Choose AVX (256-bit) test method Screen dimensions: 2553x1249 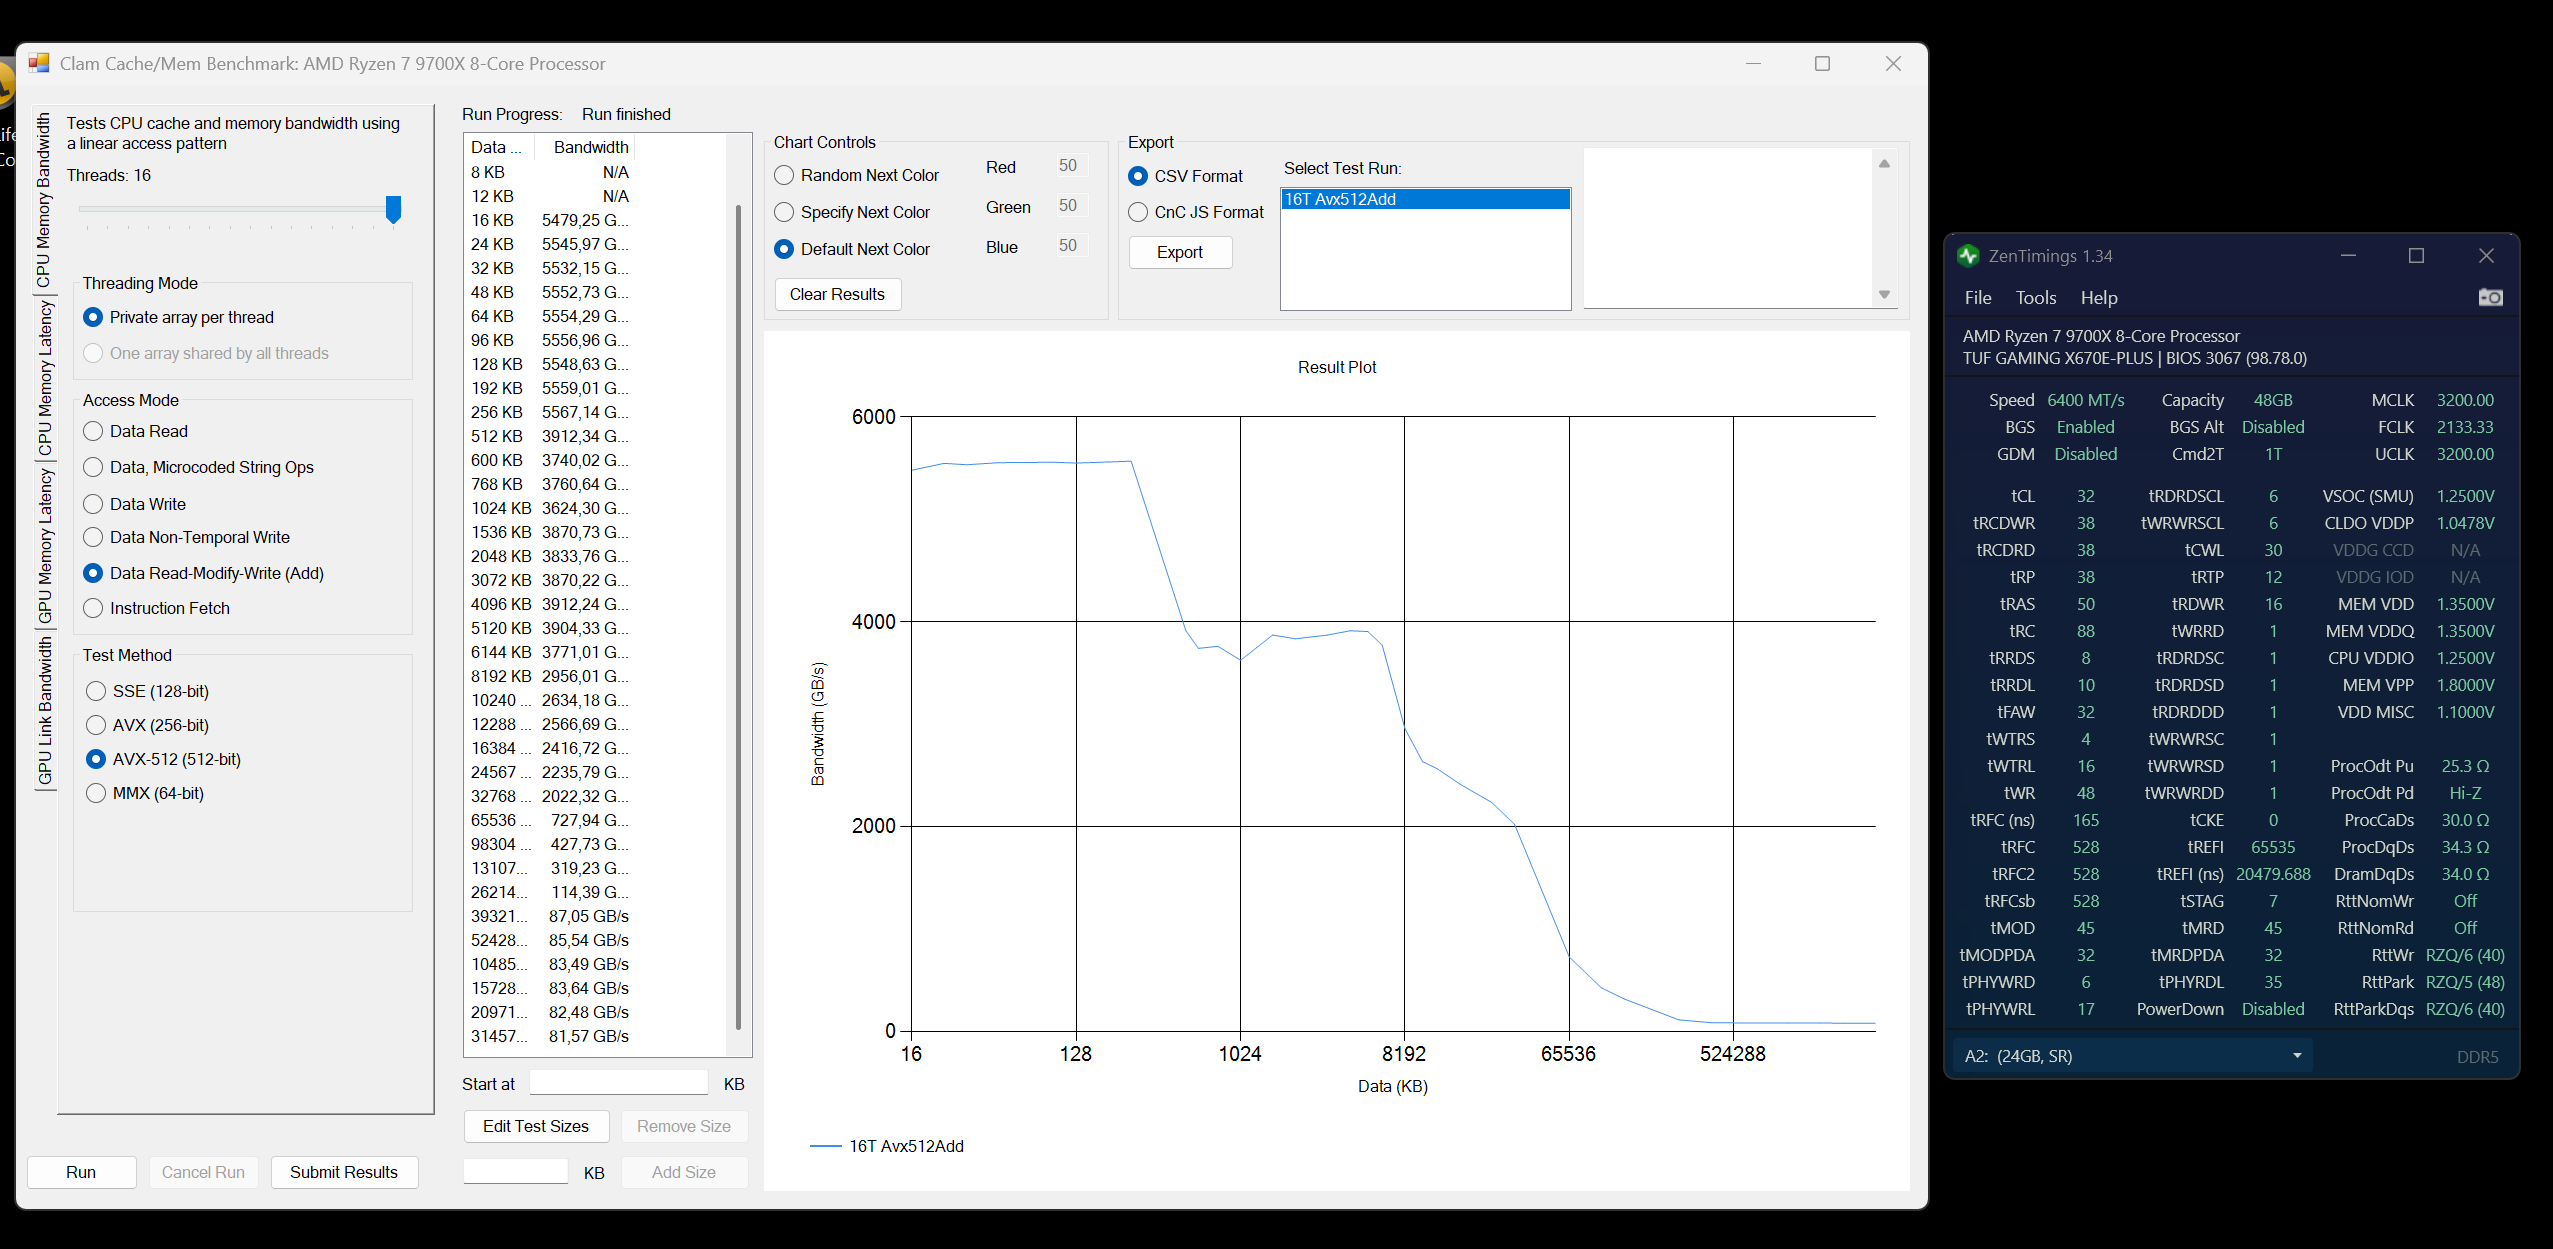point(97,725)
